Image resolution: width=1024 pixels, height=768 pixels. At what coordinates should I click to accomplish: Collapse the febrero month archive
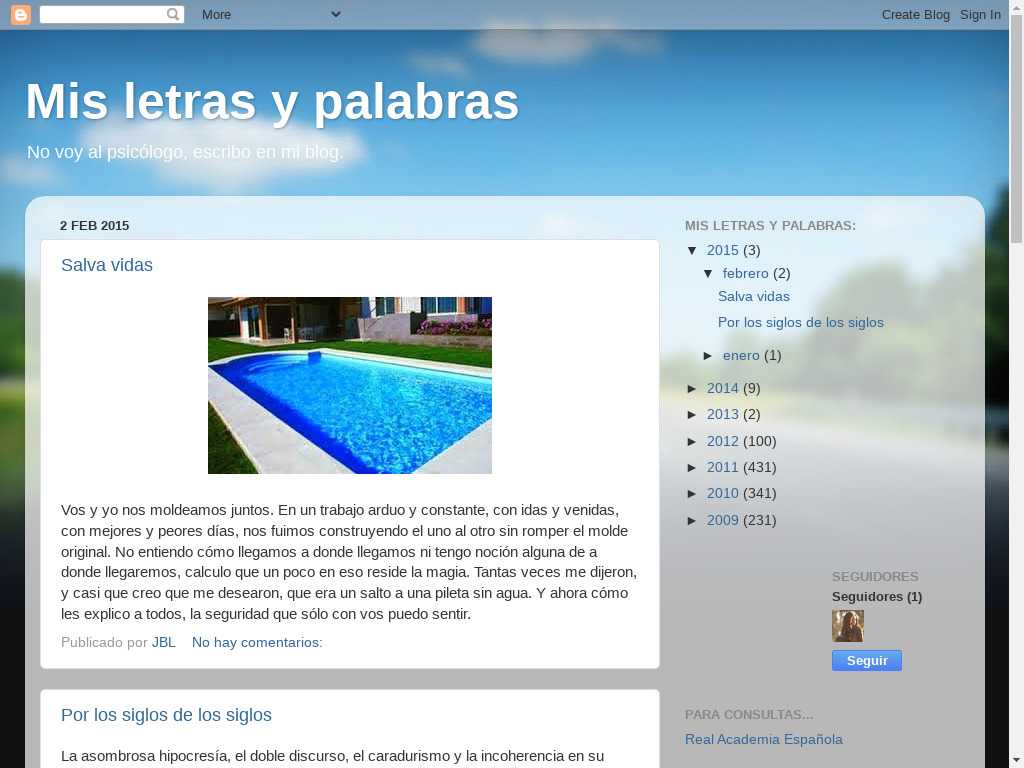click(709, 274)
